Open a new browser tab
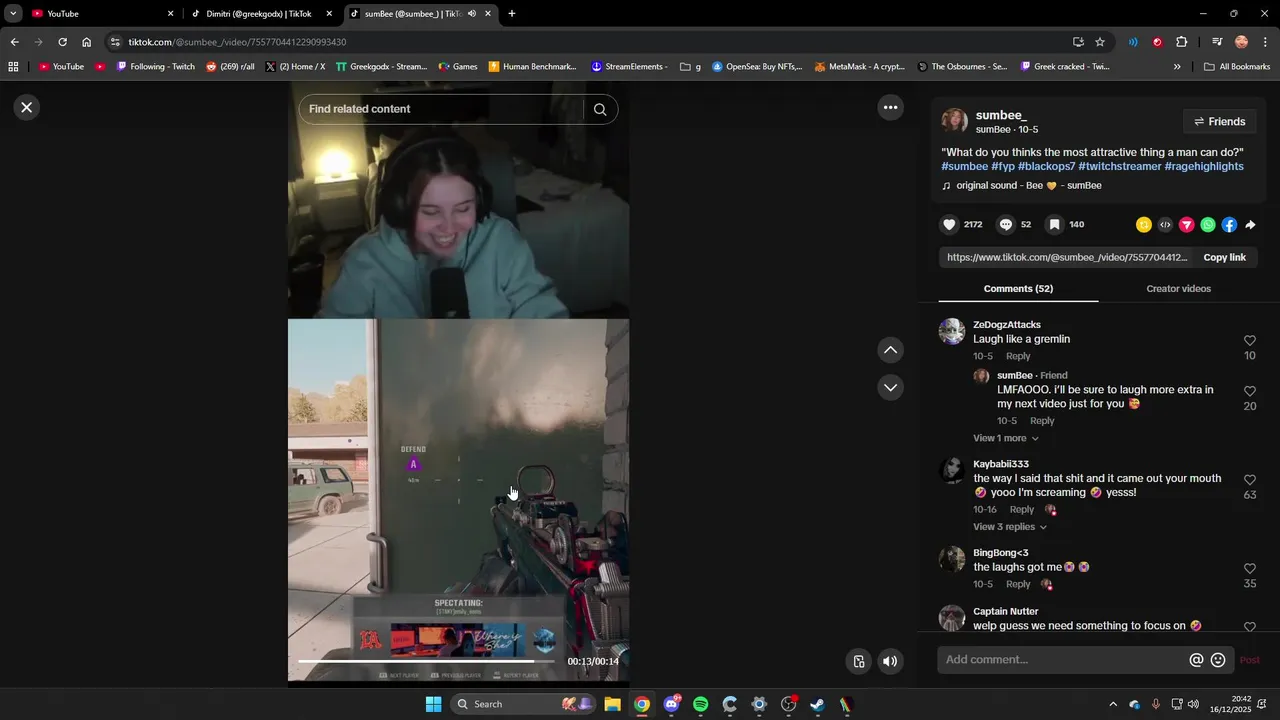Viewport: 1280px width, 720px height. [x=512, y=14]
